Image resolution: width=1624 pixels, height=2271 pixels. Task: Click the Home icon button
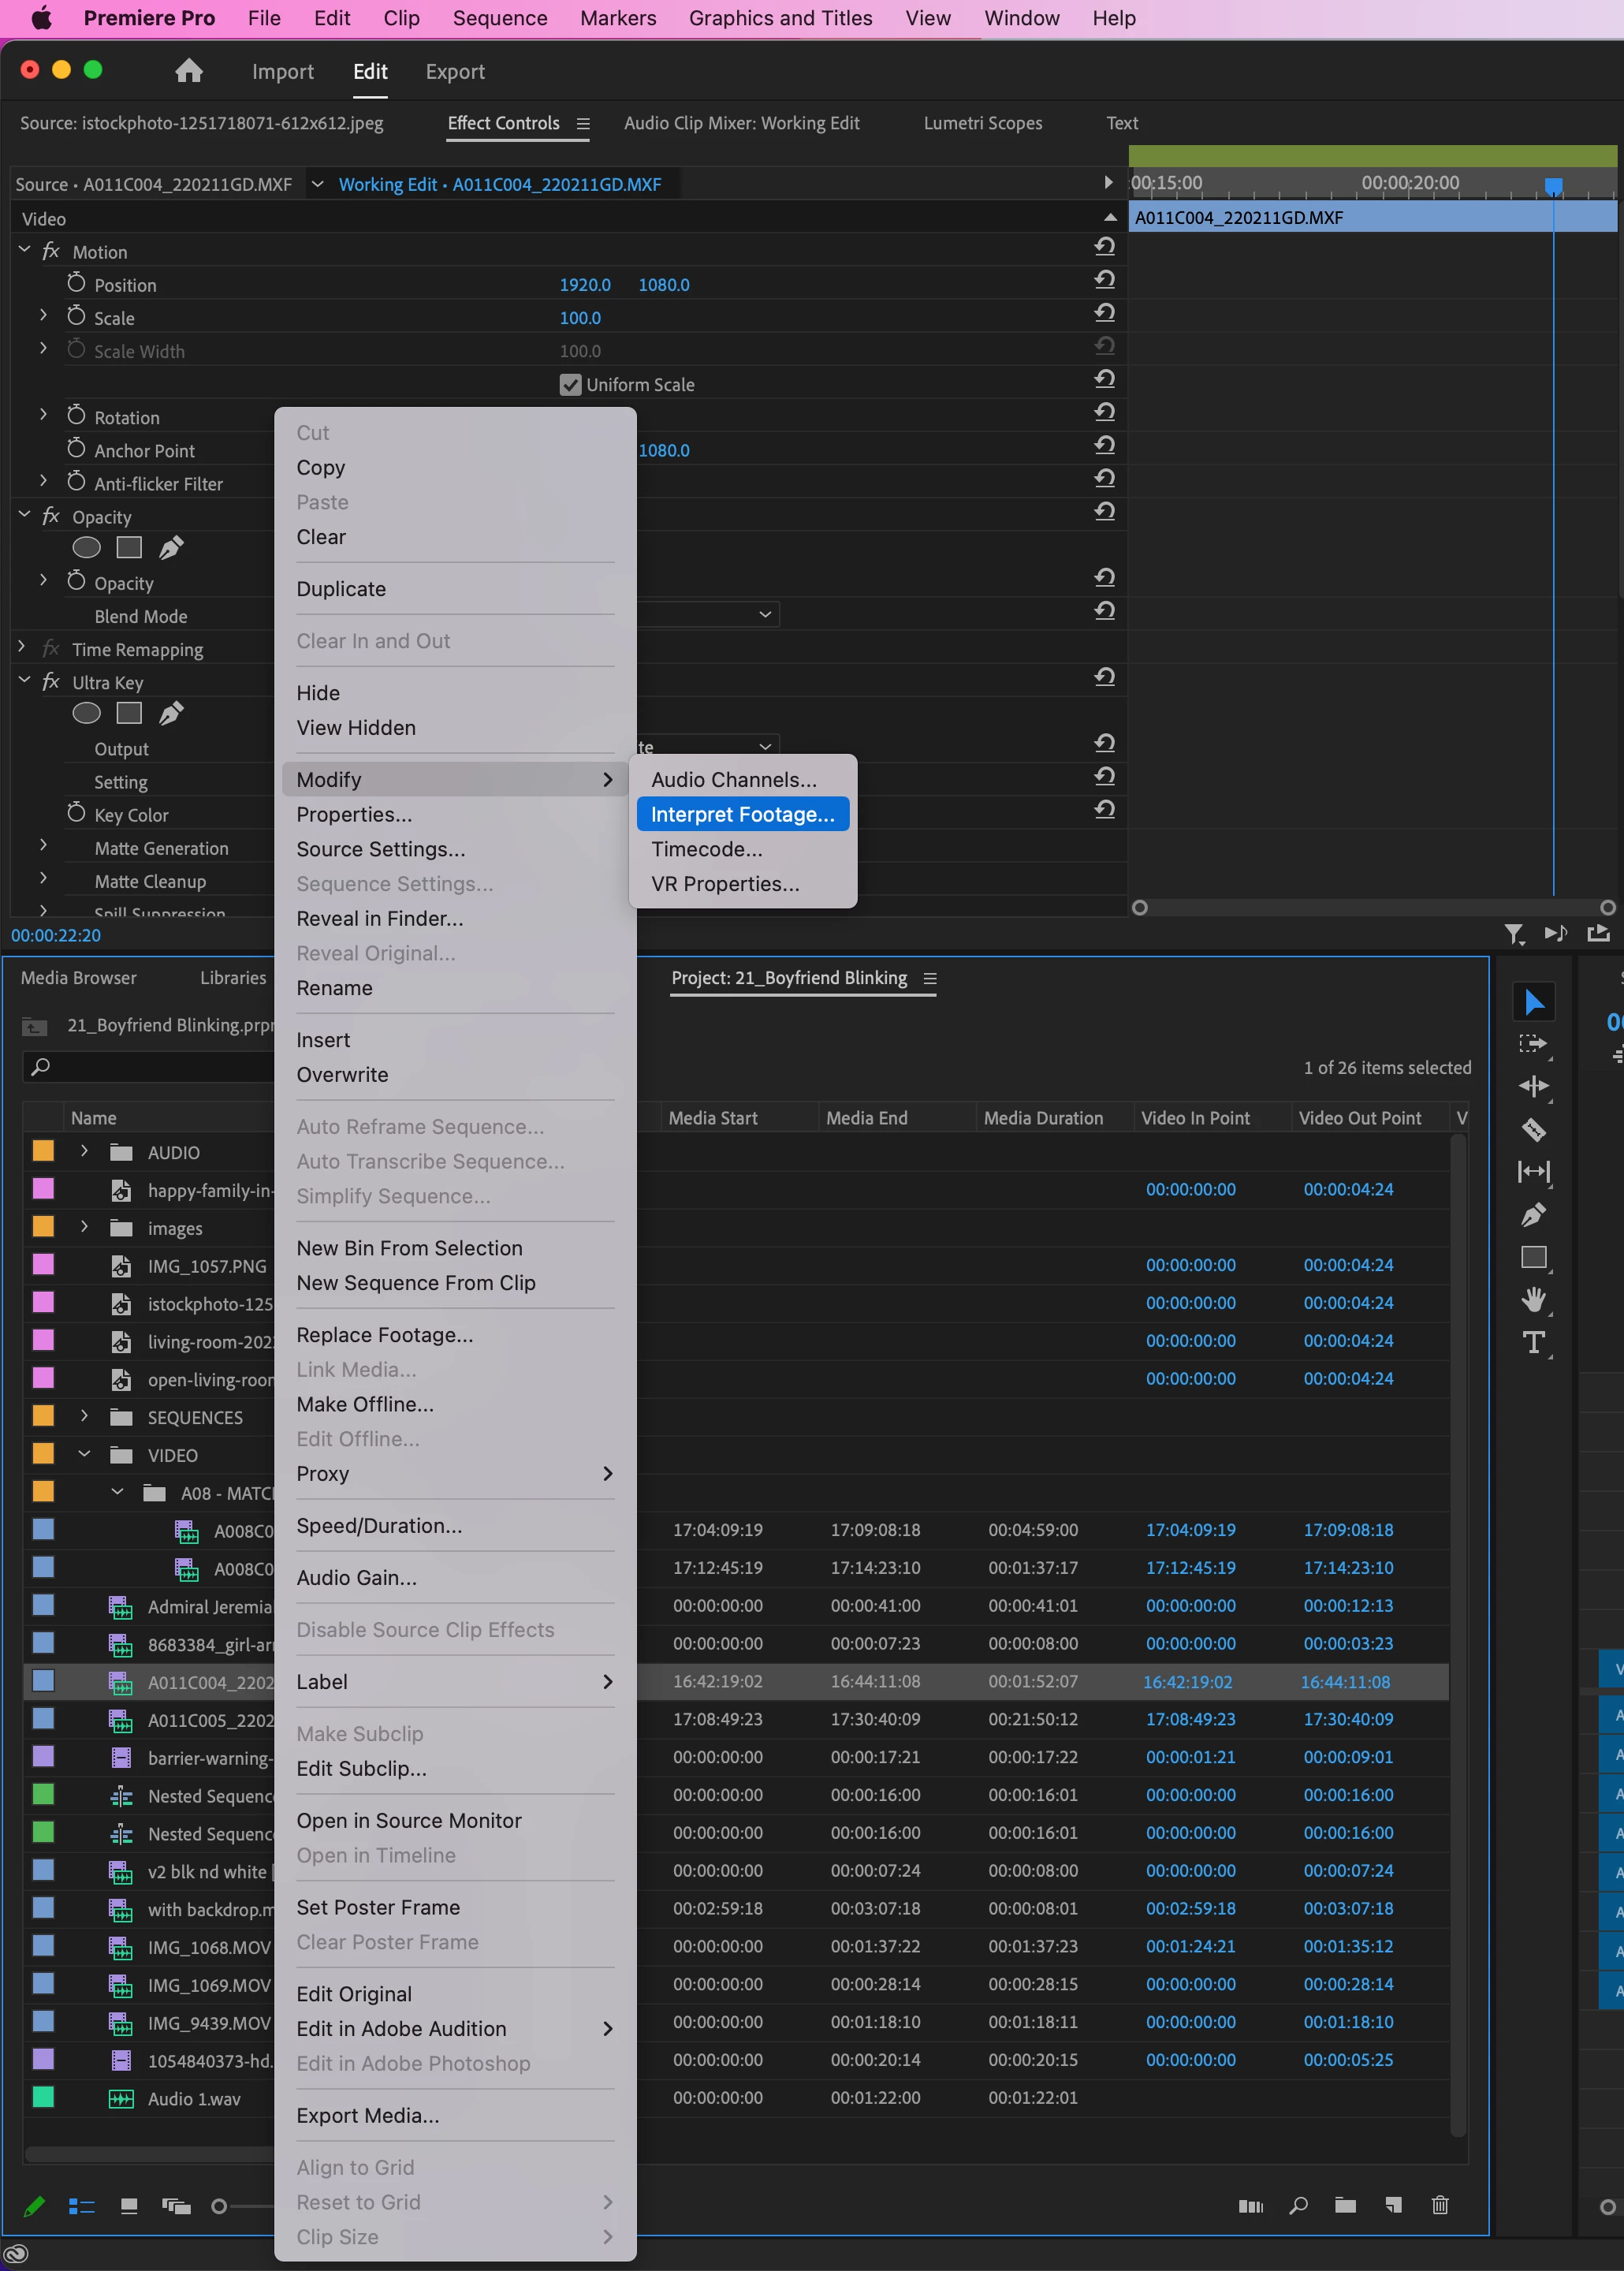[188, 71]
